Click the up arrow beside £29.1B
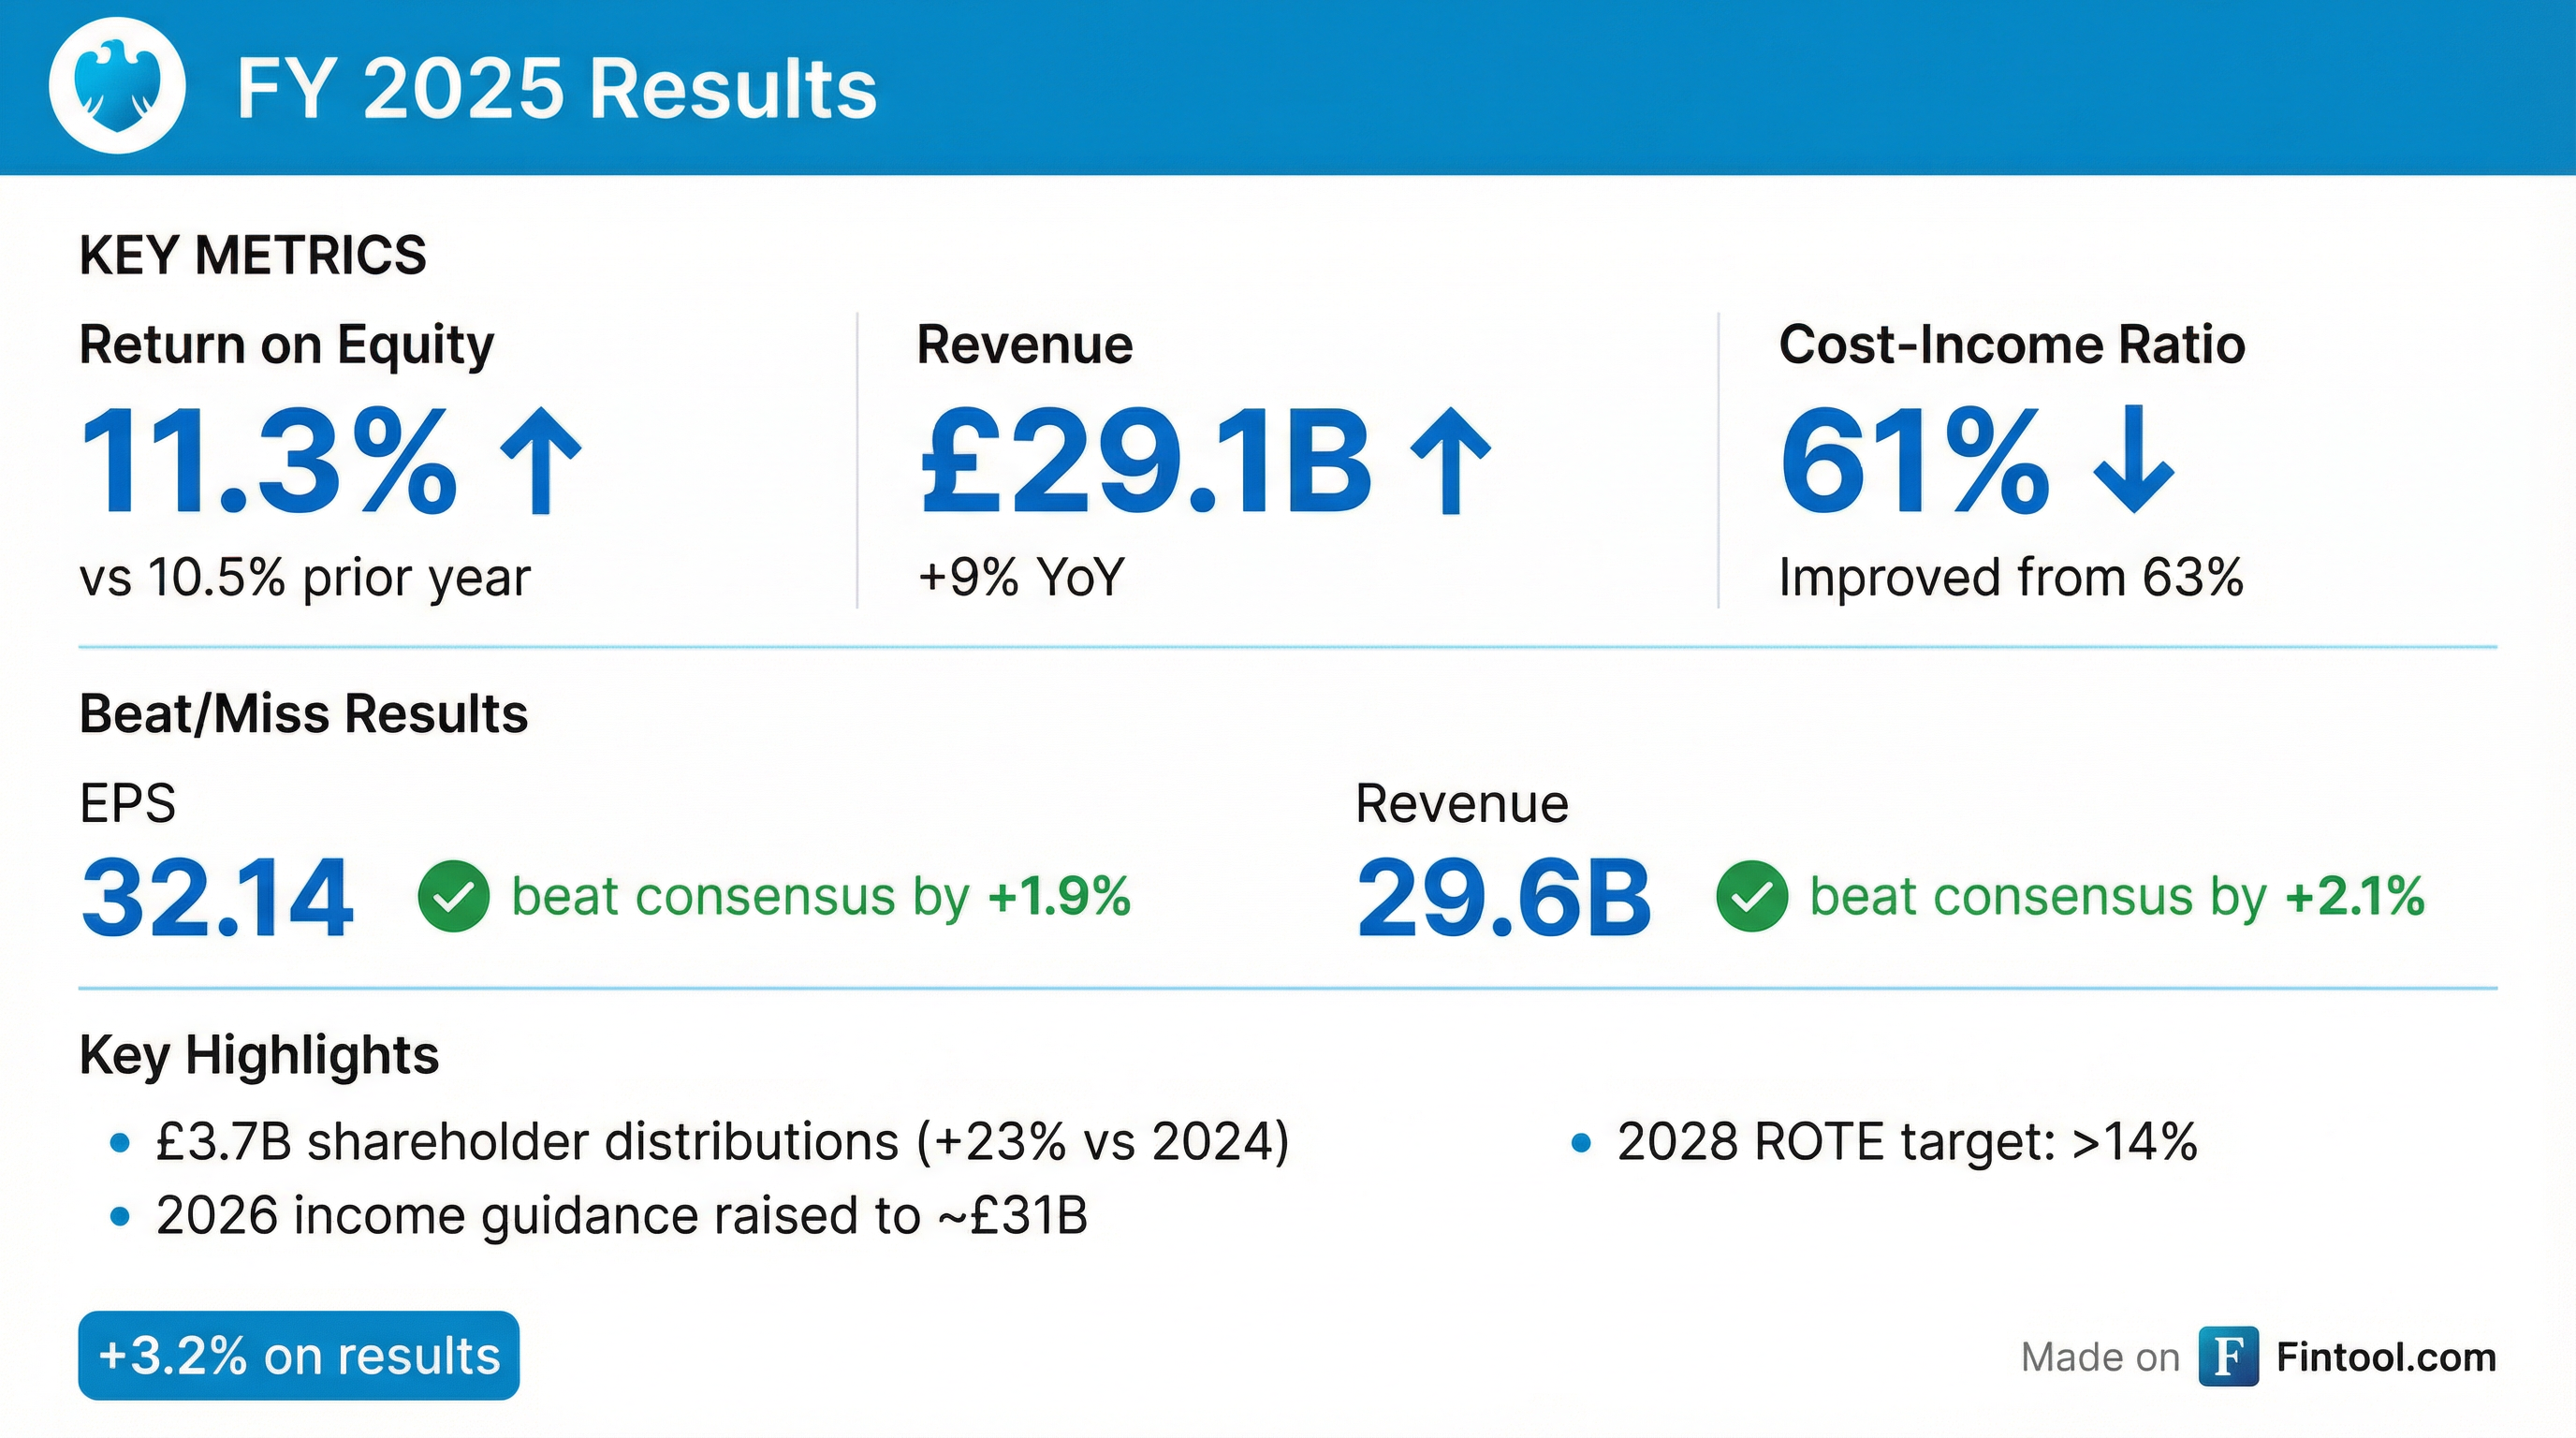2576x1438 pixels. (x=1450, y=461)
